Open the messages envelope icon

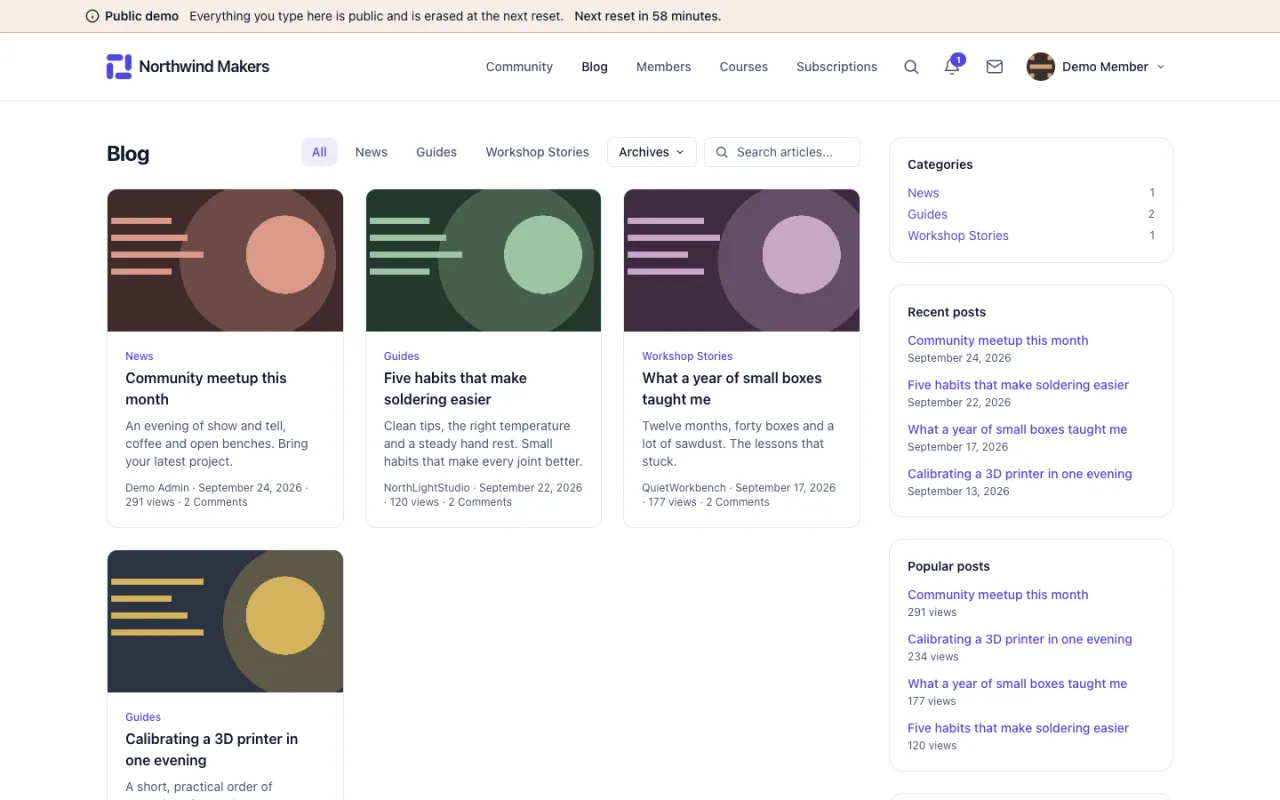tap(994, 67)
